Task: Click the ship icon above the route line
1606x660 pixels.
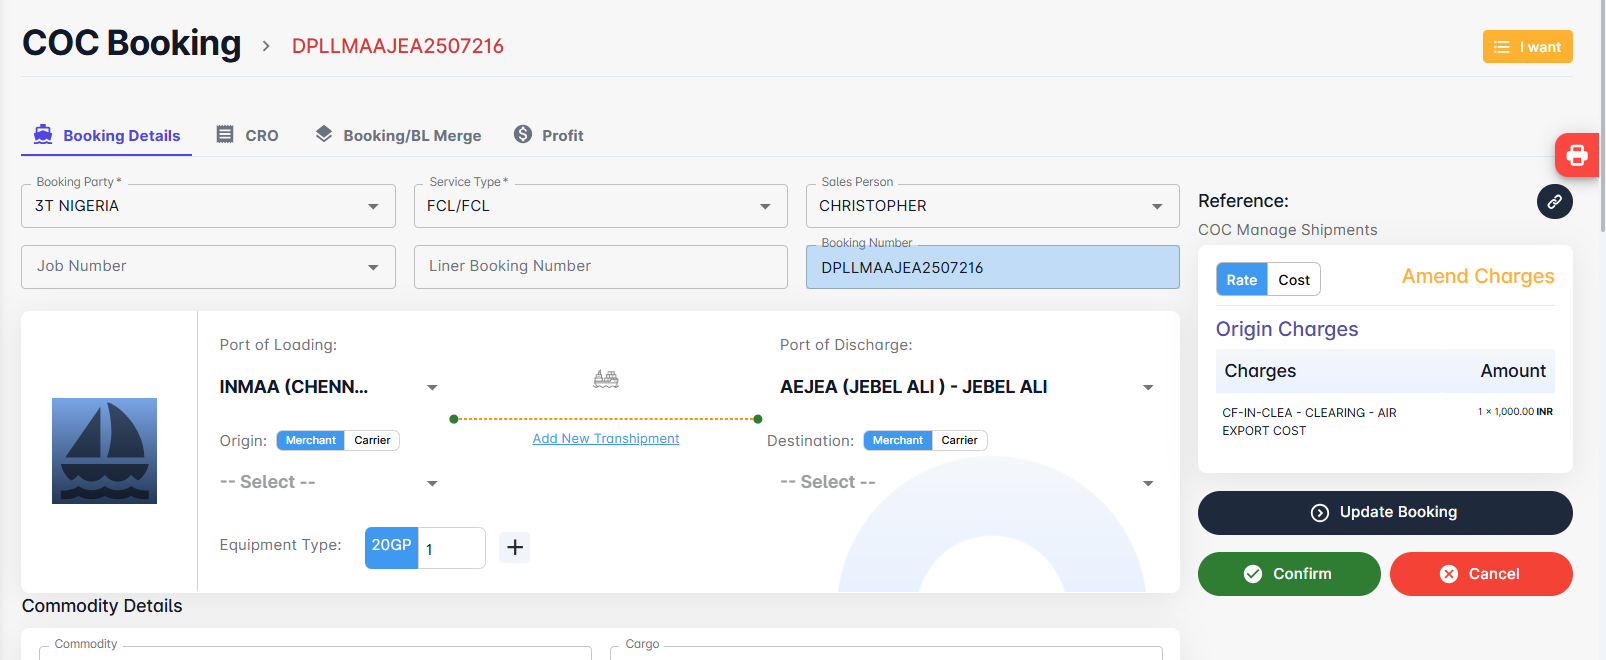Action: tap(606, 379)
